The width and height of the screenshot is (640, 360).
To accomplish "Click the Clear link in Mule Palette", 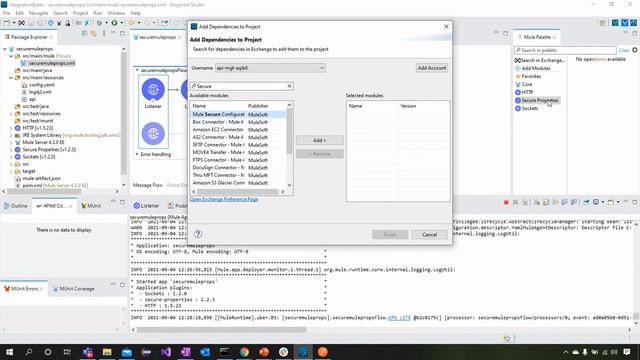I will pos(624,50).
